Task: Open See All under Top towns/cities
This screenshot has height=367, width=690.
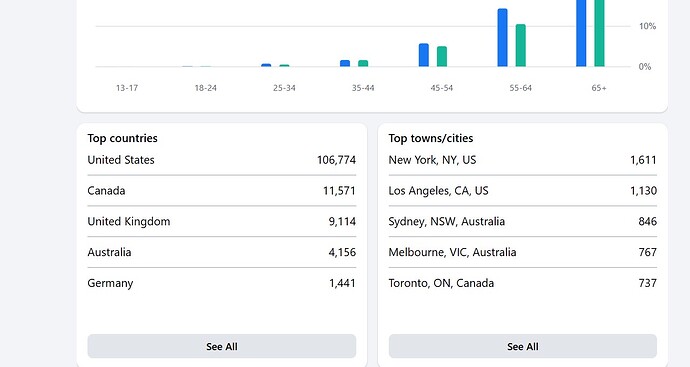Action: tap(522, 346)
